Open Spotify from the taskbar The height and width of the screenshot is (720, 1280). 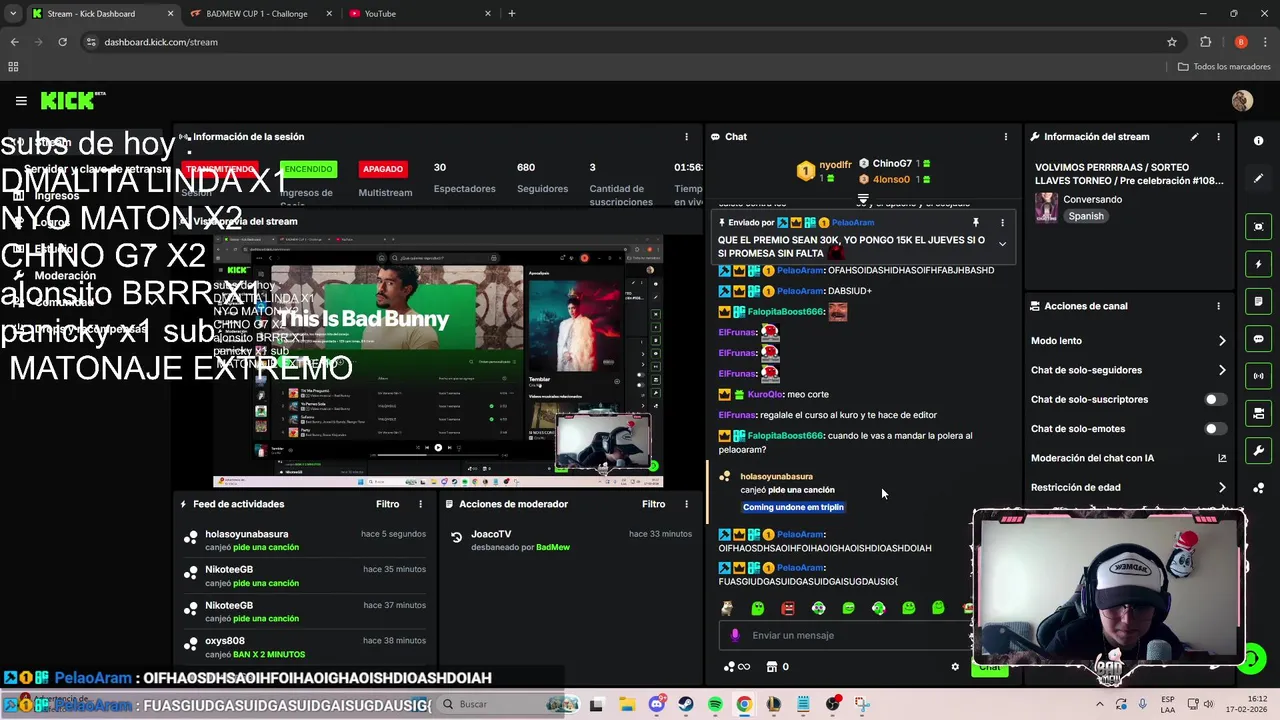click(x=715, y=705)
